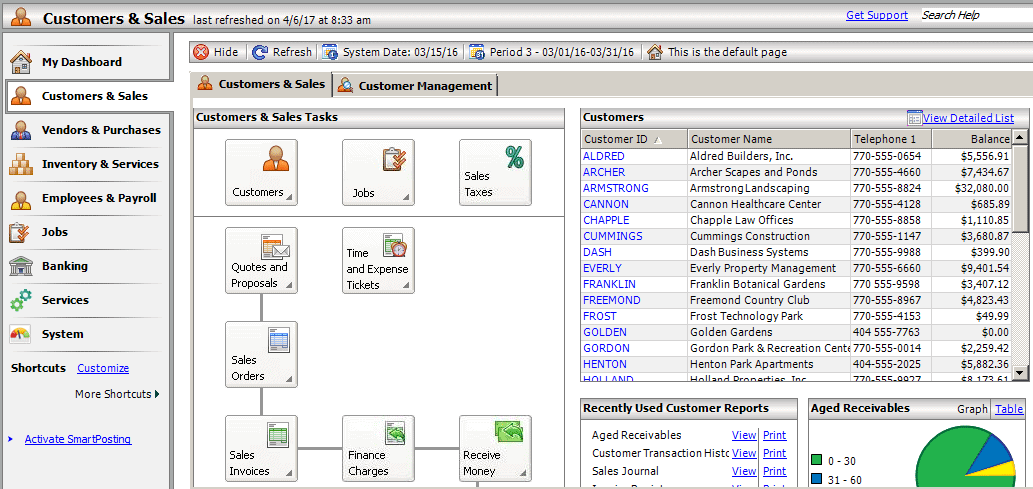Open customer GORDON
This screenshot has width=1033, height=489.
(x=606, y=348)
